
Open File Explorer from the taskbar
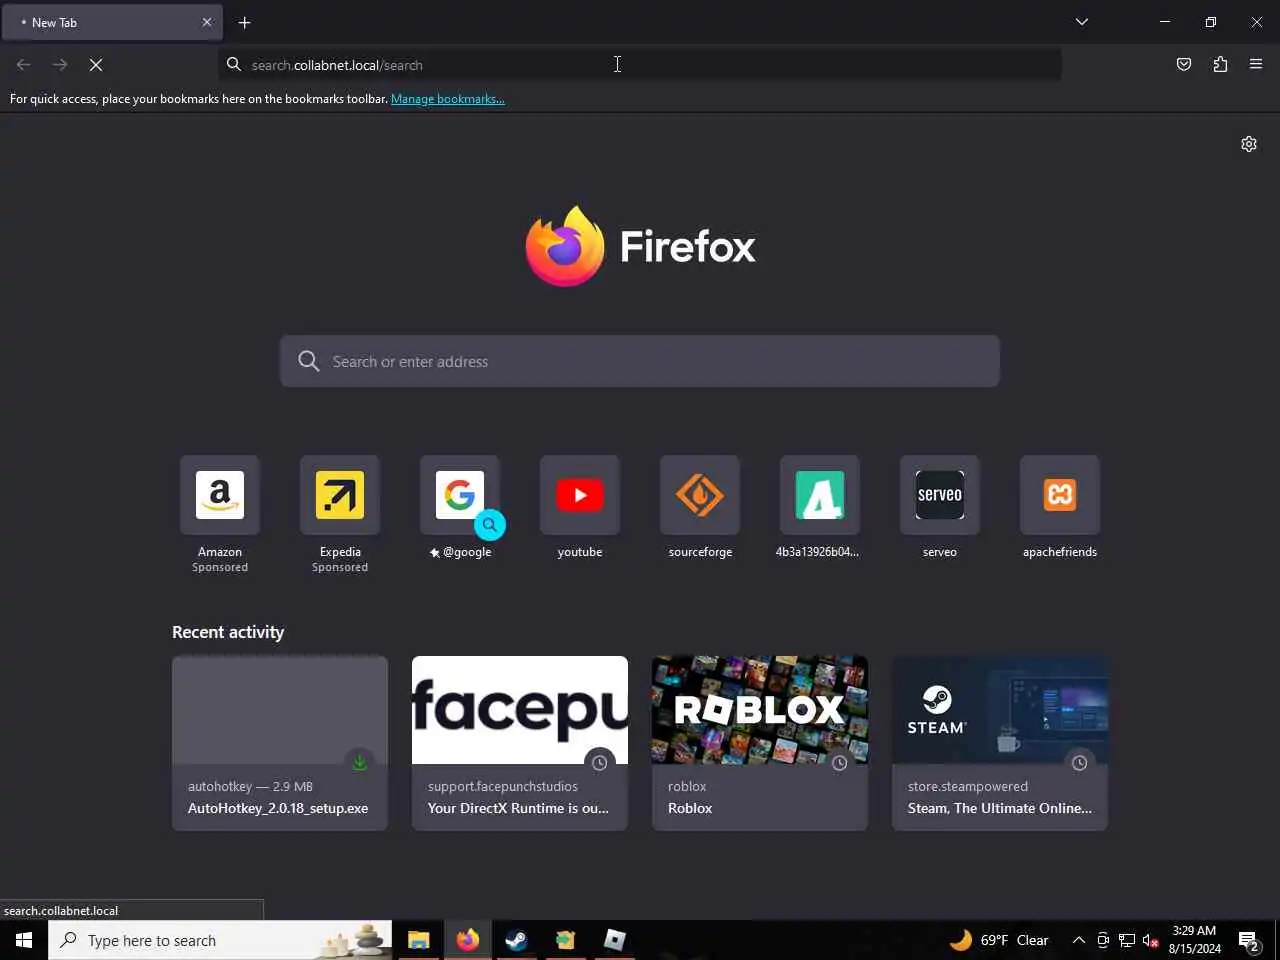[x=419, y=940]
